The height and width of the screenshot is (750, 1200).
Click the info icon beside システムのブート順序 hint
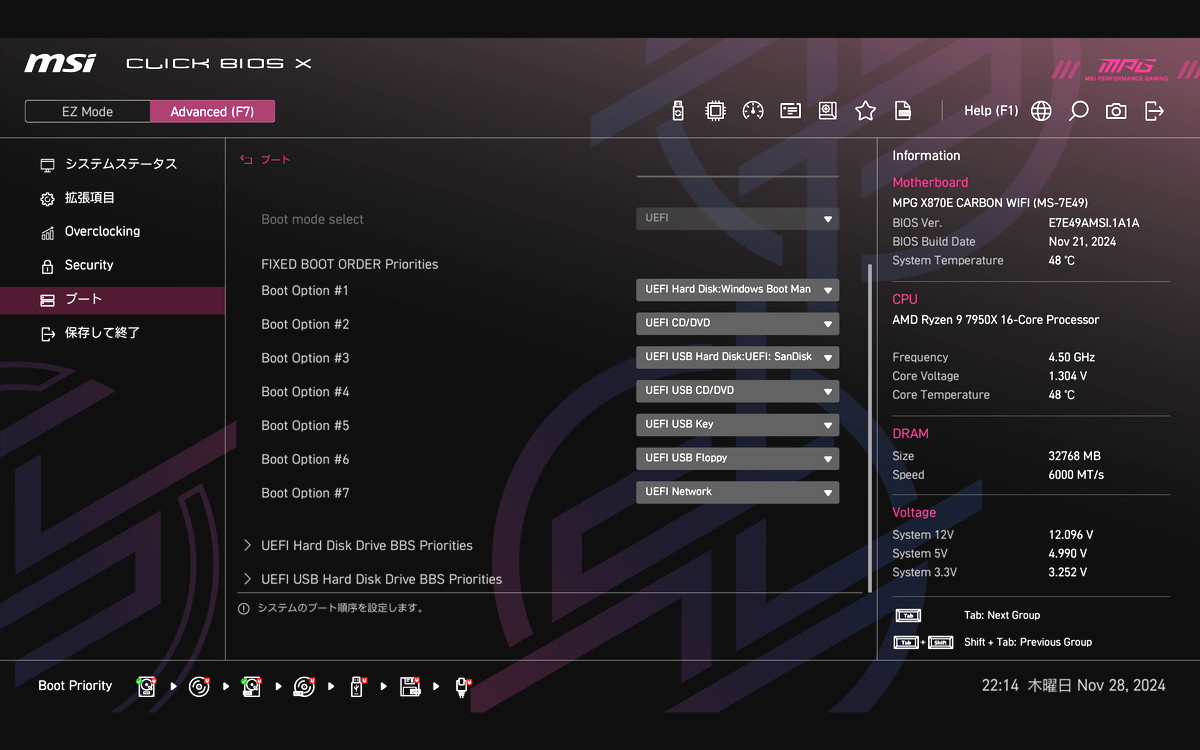tap(244, 608)
